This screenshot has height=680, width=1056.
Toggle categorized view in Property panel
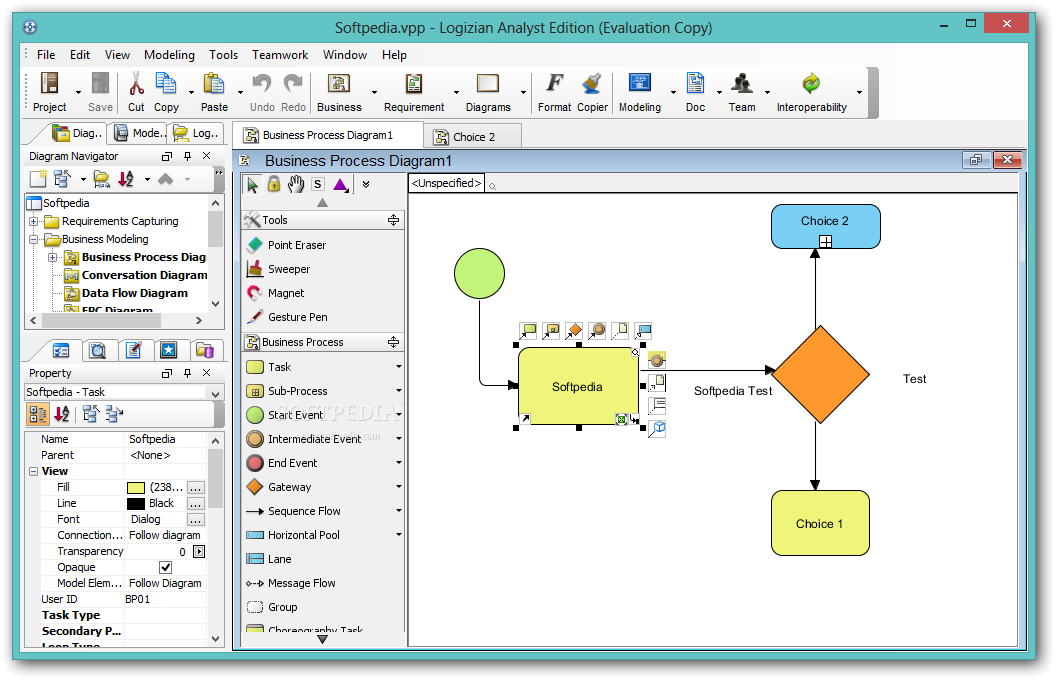[38, 414]
